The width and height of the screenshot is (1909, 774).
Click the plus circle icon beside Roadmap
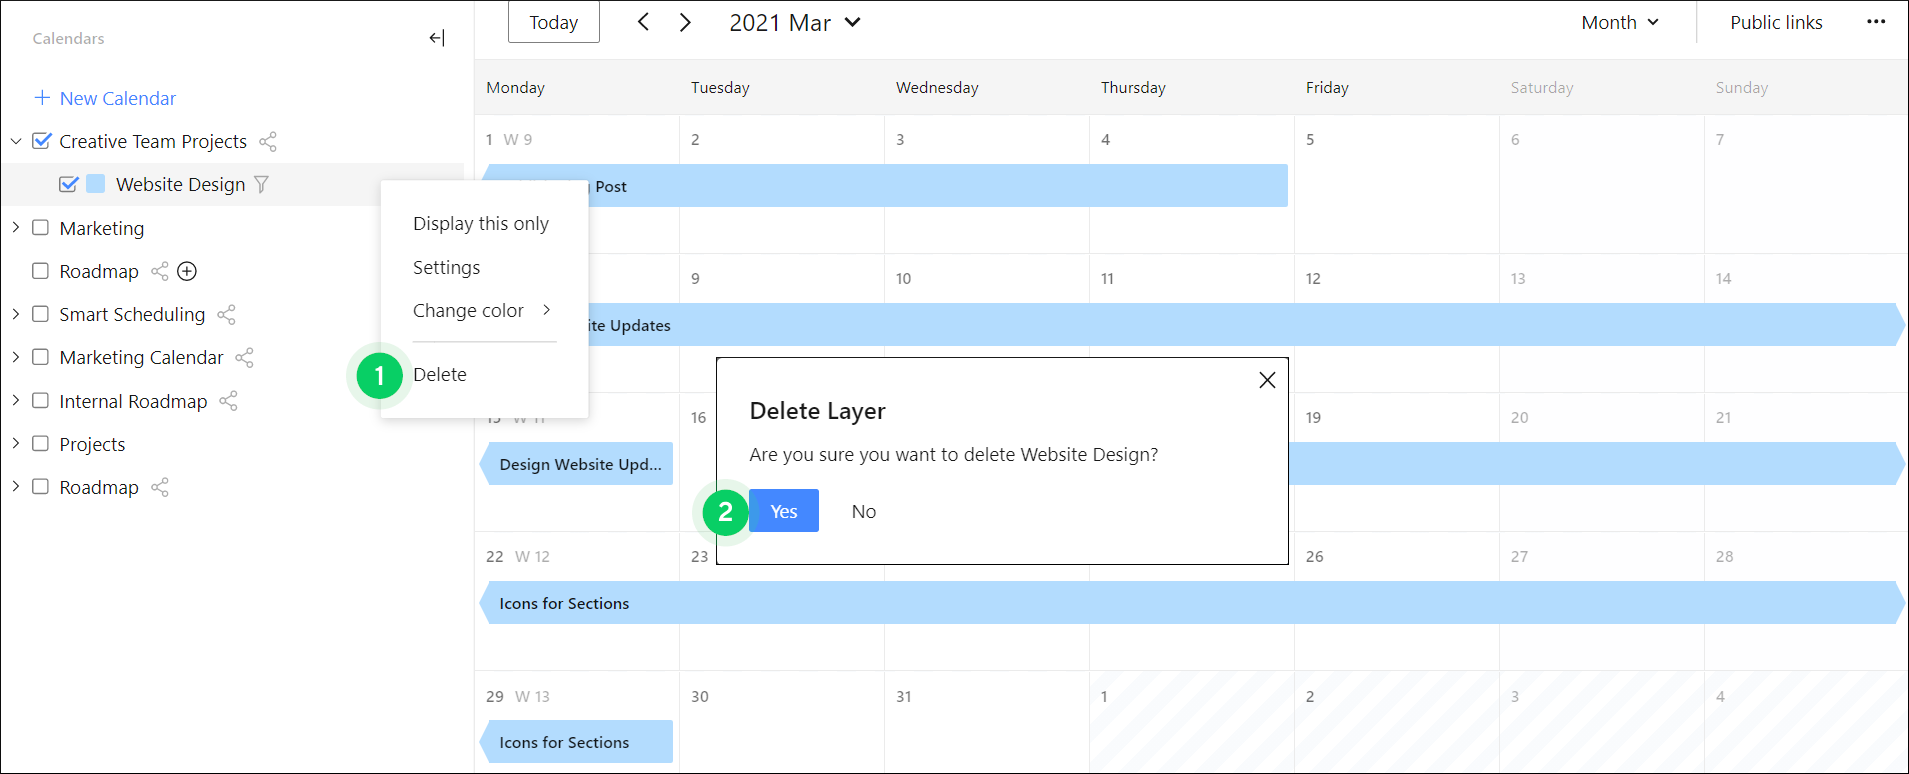pyautogui.click(x=187, y=271)
